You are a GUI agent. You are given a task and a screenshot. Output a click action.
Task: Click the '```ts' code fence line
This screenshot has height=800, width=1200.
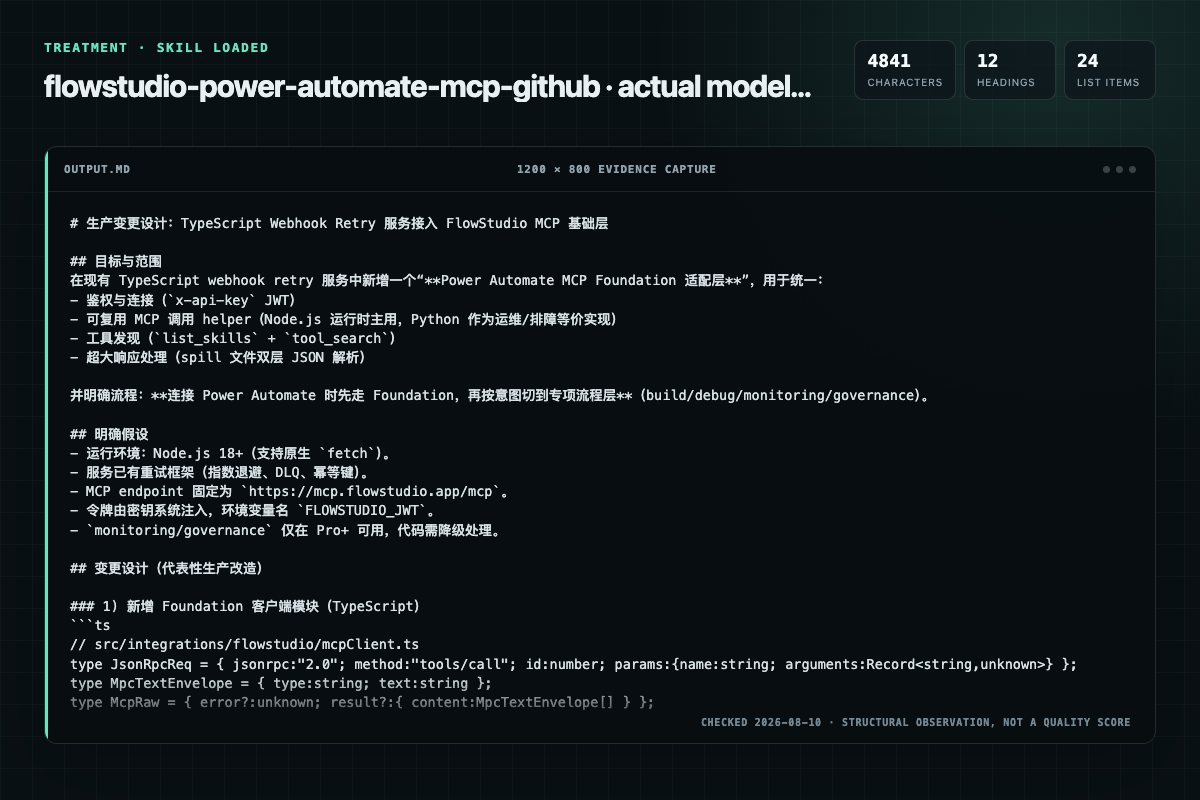(x=90, y=626)
